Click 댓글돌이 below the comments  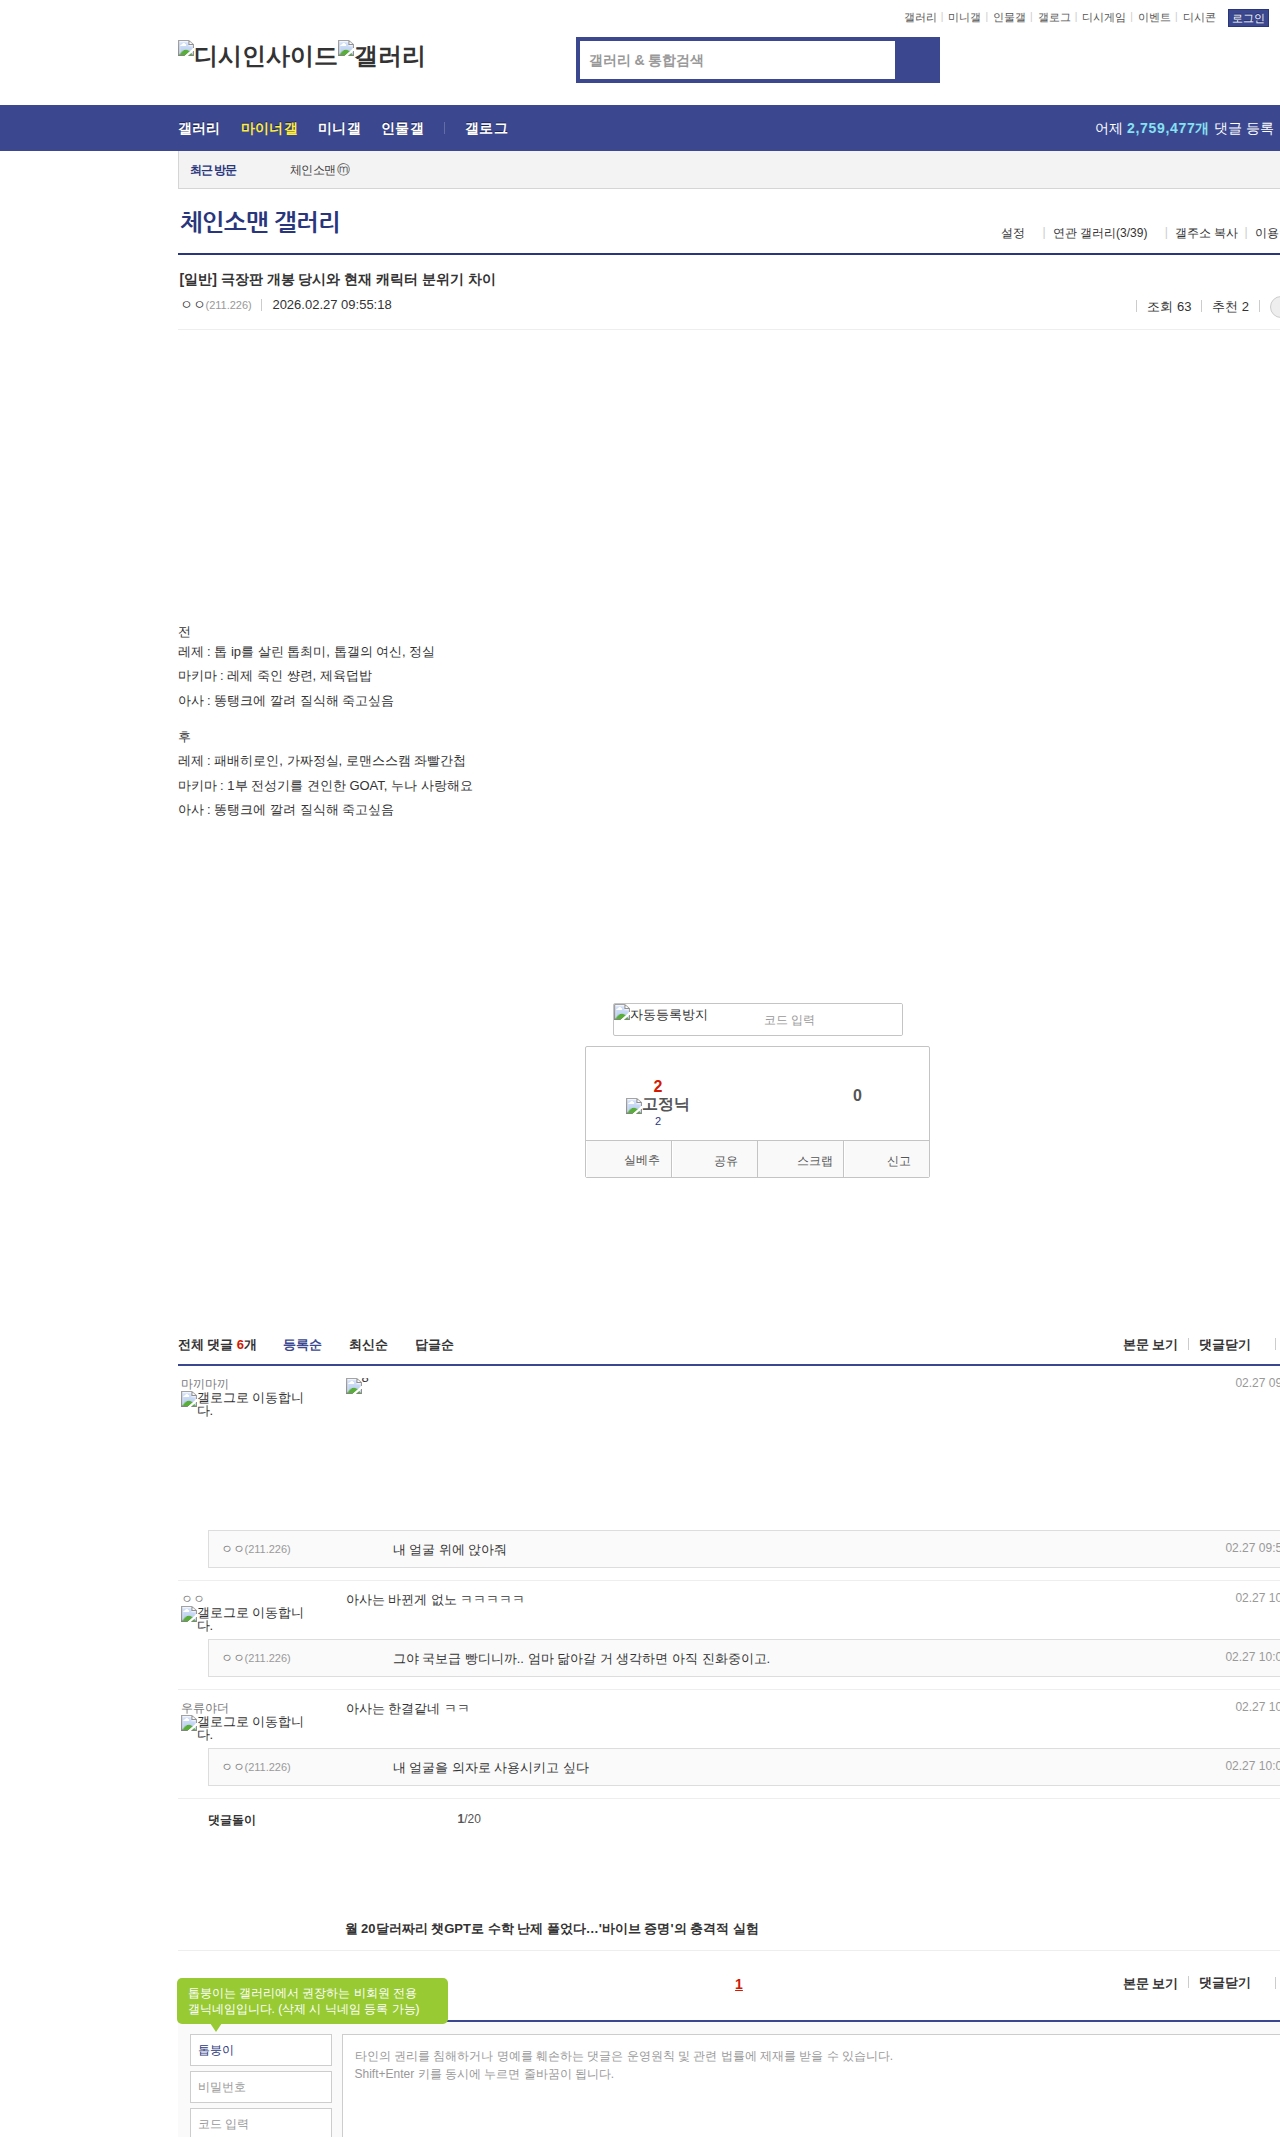pos(232,1820)
